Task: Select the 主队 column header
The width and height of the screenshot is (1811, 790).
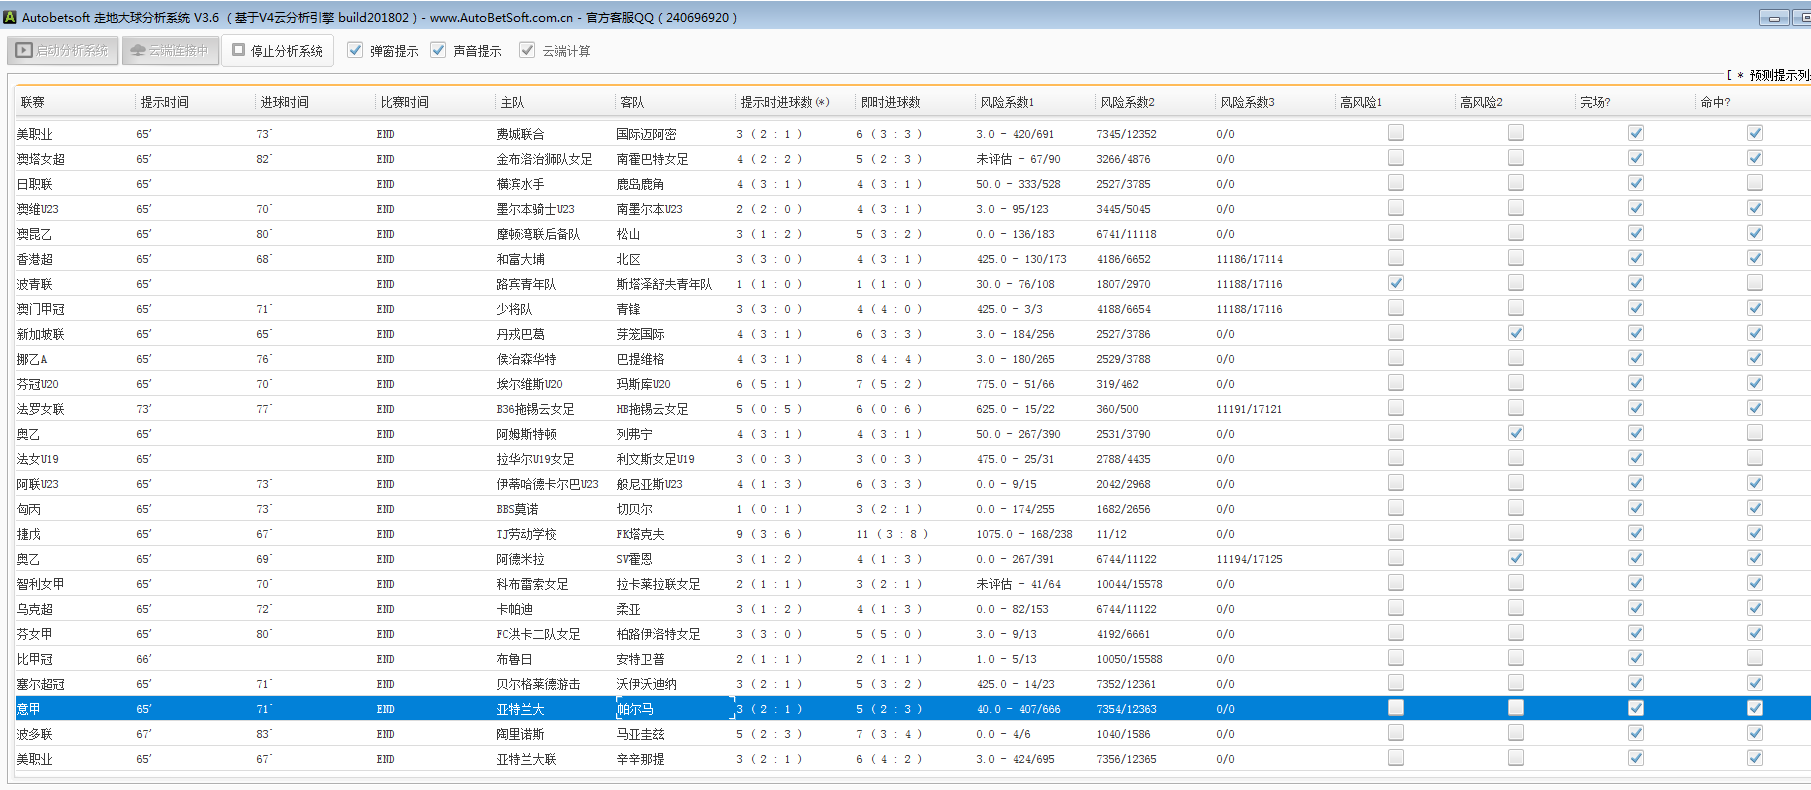Action: coord(512,102)
